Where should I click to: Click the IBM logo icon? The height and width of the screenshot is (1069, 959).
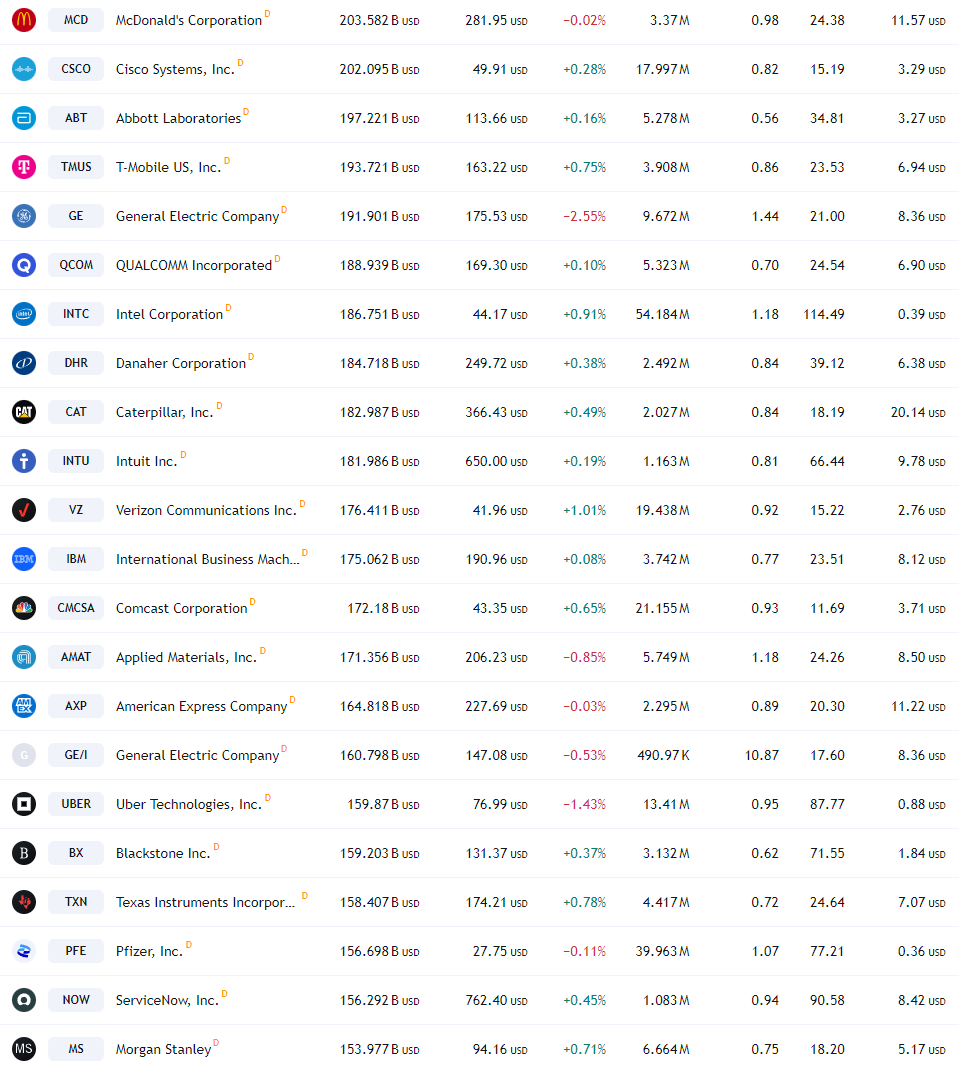tap(24, 559)
